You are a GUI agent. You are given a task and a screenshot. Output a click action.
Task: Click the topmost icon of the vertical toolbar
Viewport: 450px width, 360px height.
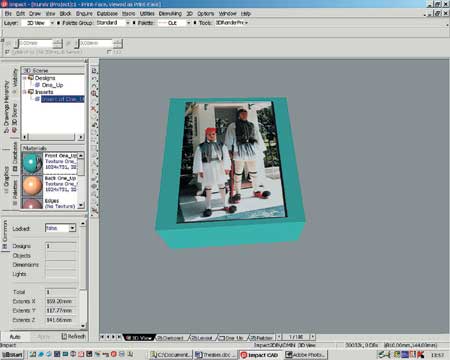[94, 71]
